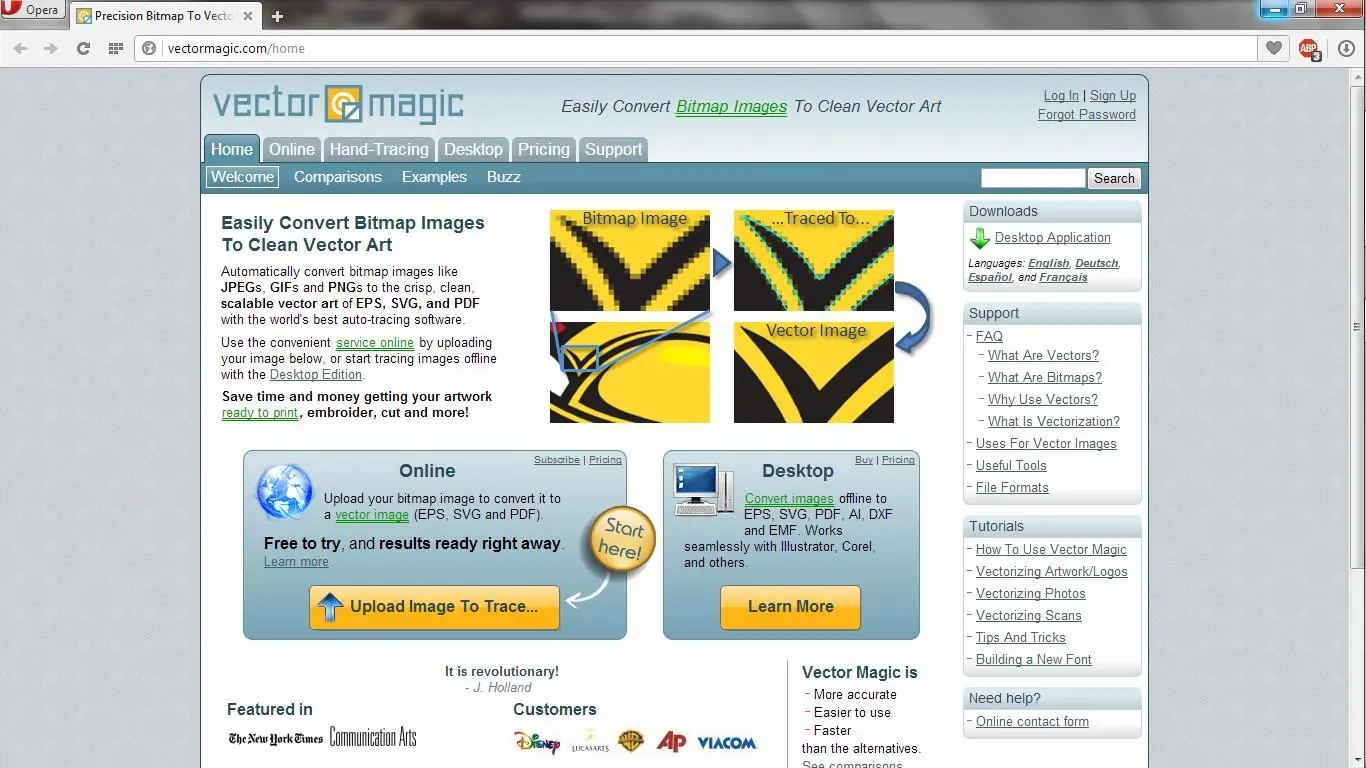Switch language to Français
This screenshot has width=1366, height=768.
pyautogui.click(x=1062, y=277)
